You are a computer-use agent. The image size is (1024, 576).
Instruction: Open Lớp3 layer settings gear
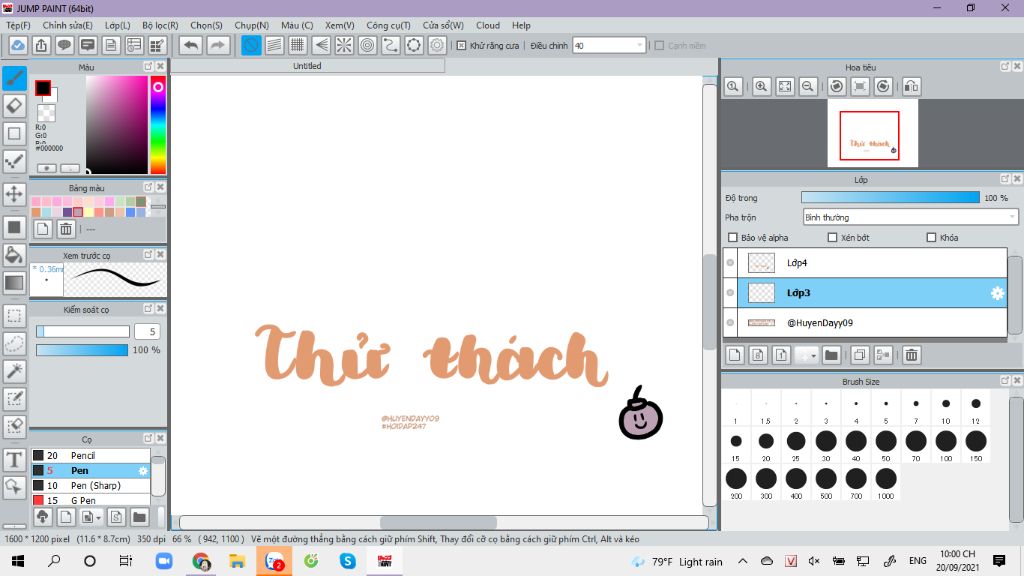997,293
